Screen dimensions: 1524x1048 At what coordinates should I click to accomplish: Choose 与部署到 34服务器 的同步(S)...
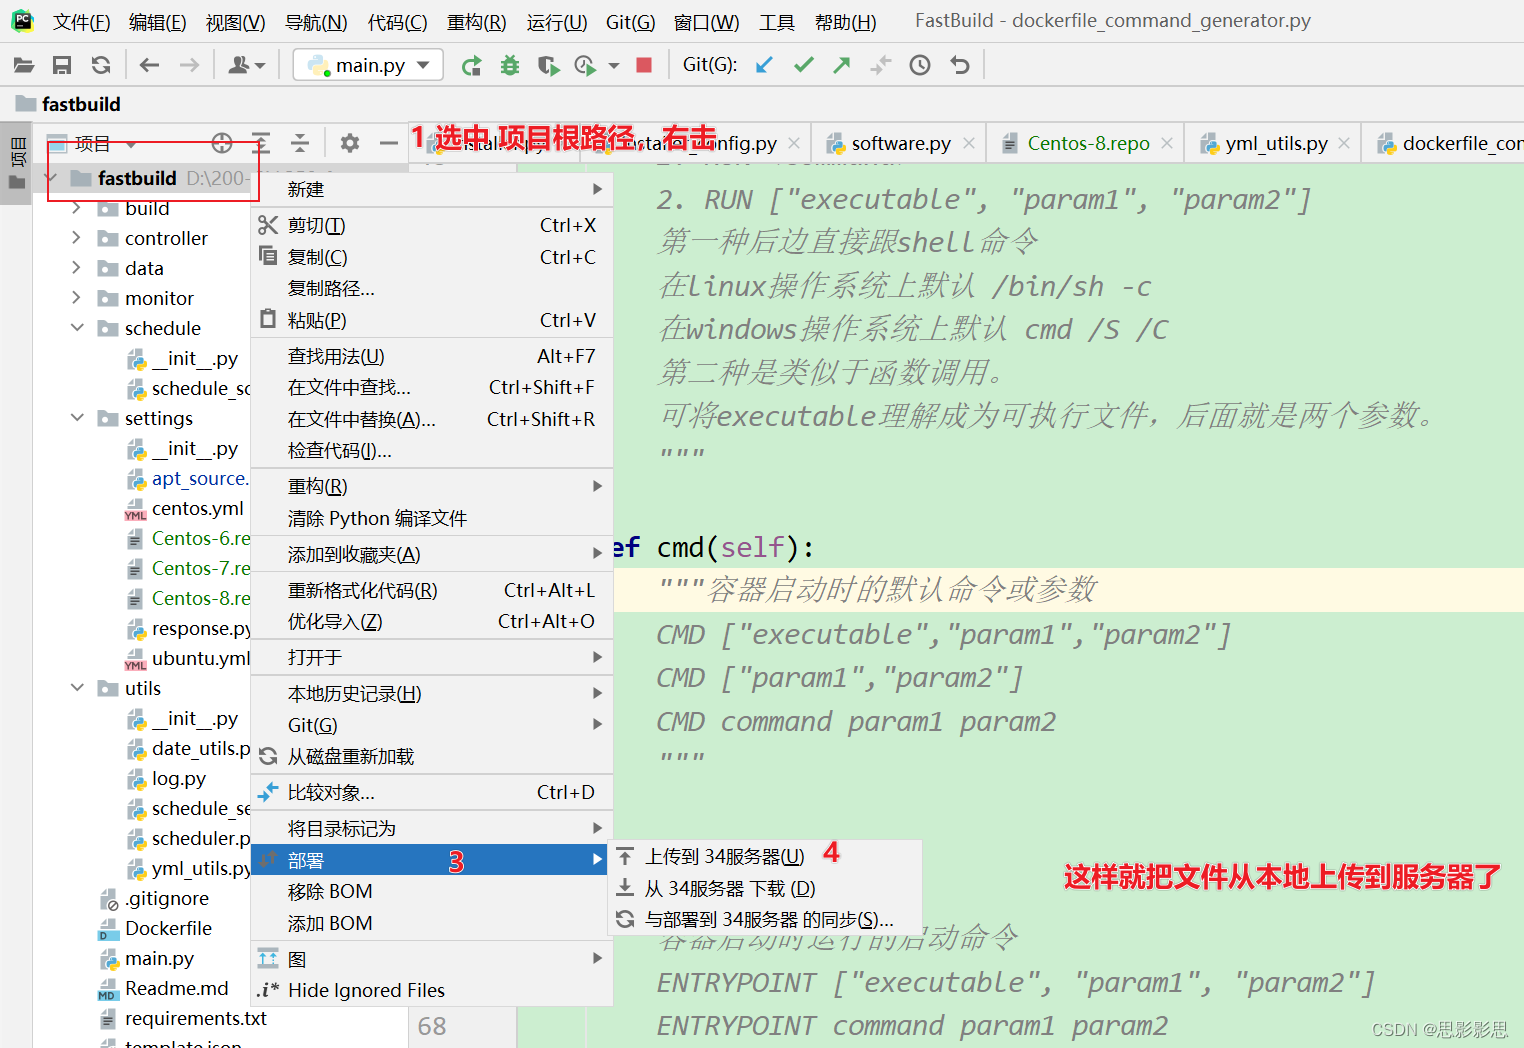point(764,919)
